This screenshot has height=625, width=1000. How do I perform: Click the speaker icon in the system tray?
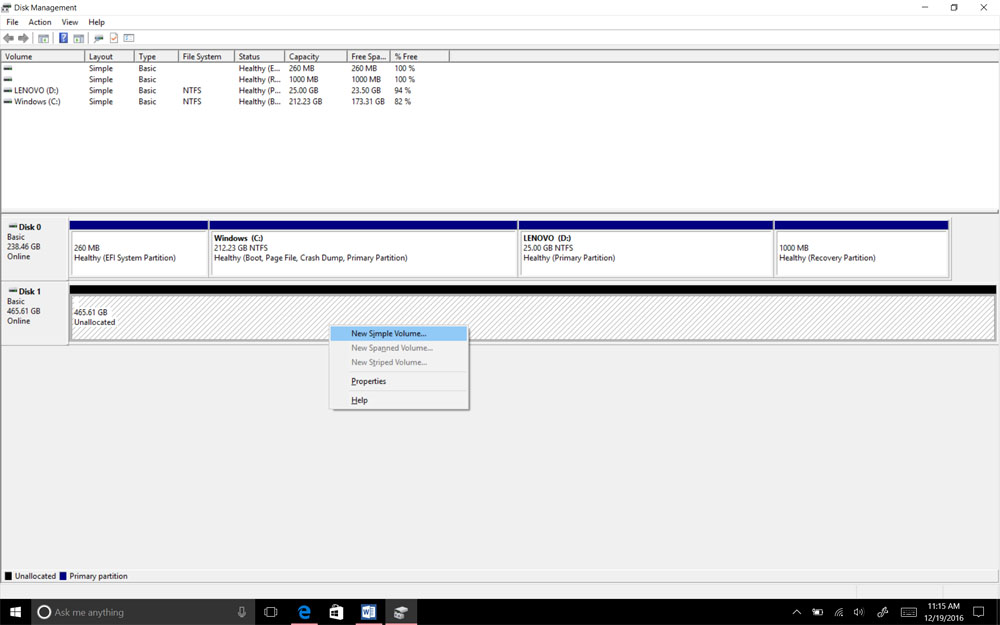tap(858, 611)
